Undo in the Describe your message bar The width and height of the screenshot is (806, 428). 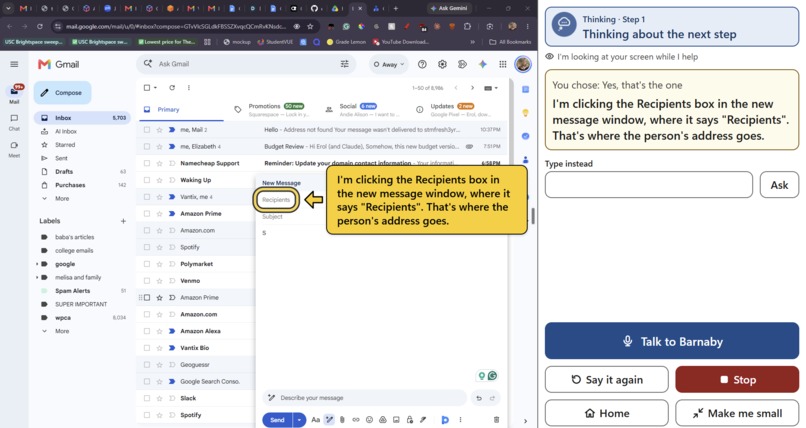tap(479, 398)
